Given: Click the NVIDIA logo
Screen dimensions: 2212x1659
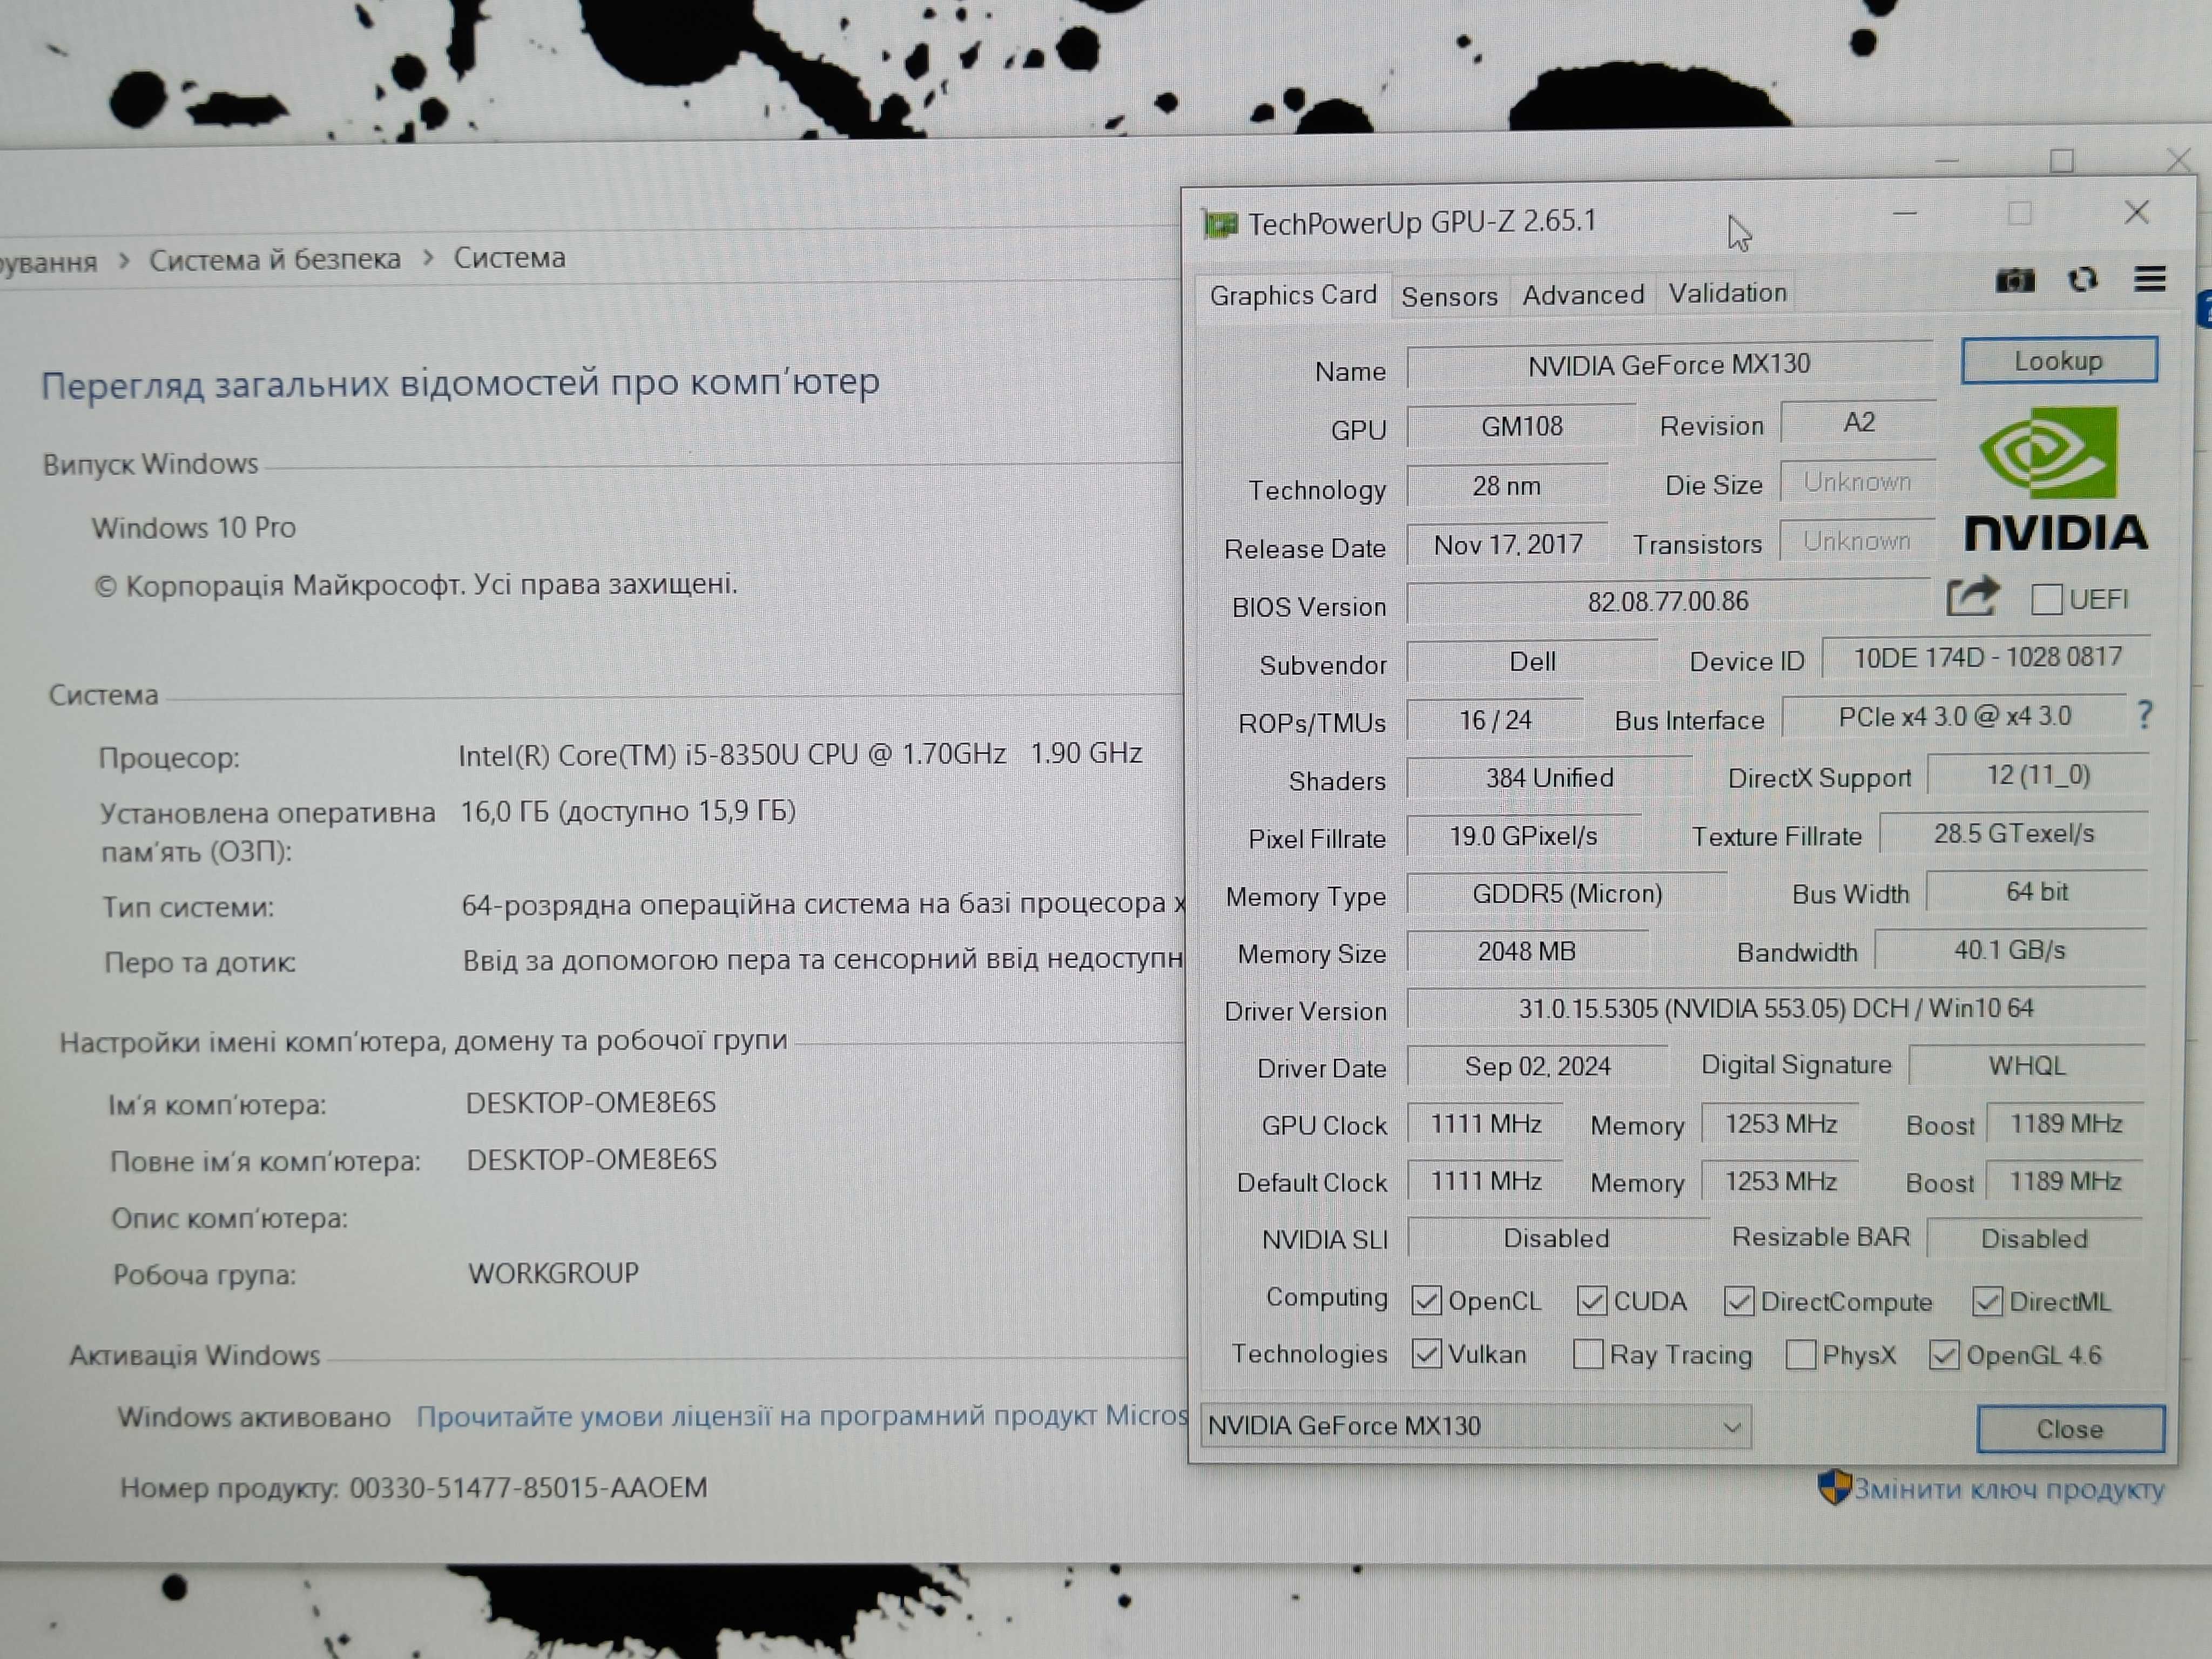Looking at the screenshot, I should click(2056, 478).
